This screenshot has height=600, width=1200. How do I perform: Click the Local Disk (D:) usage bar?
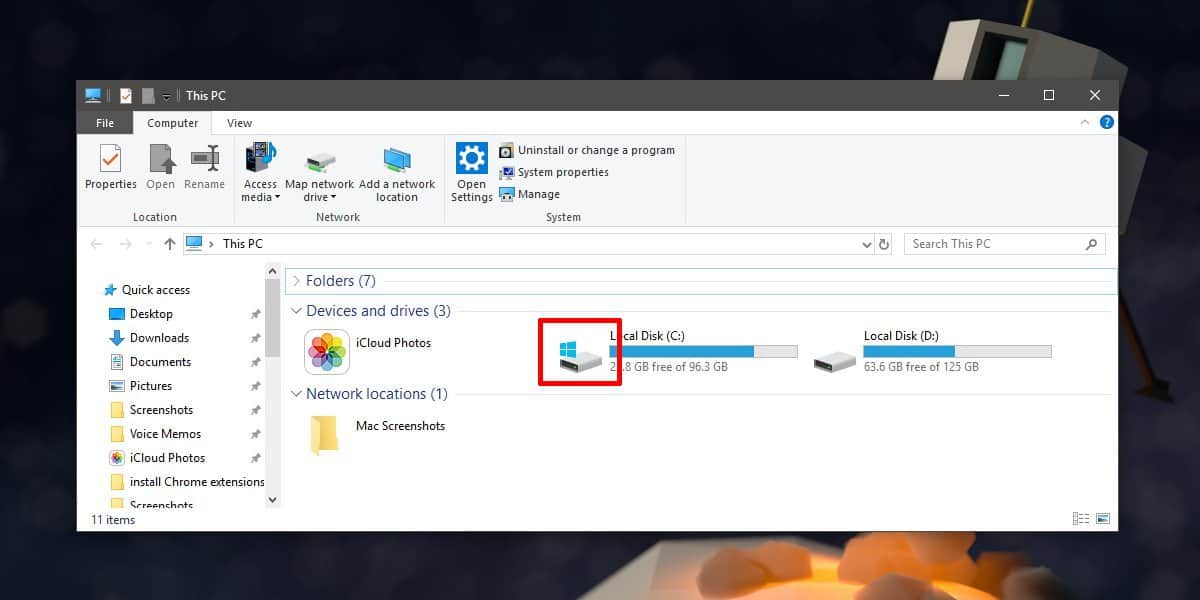(x=958, y=351)
